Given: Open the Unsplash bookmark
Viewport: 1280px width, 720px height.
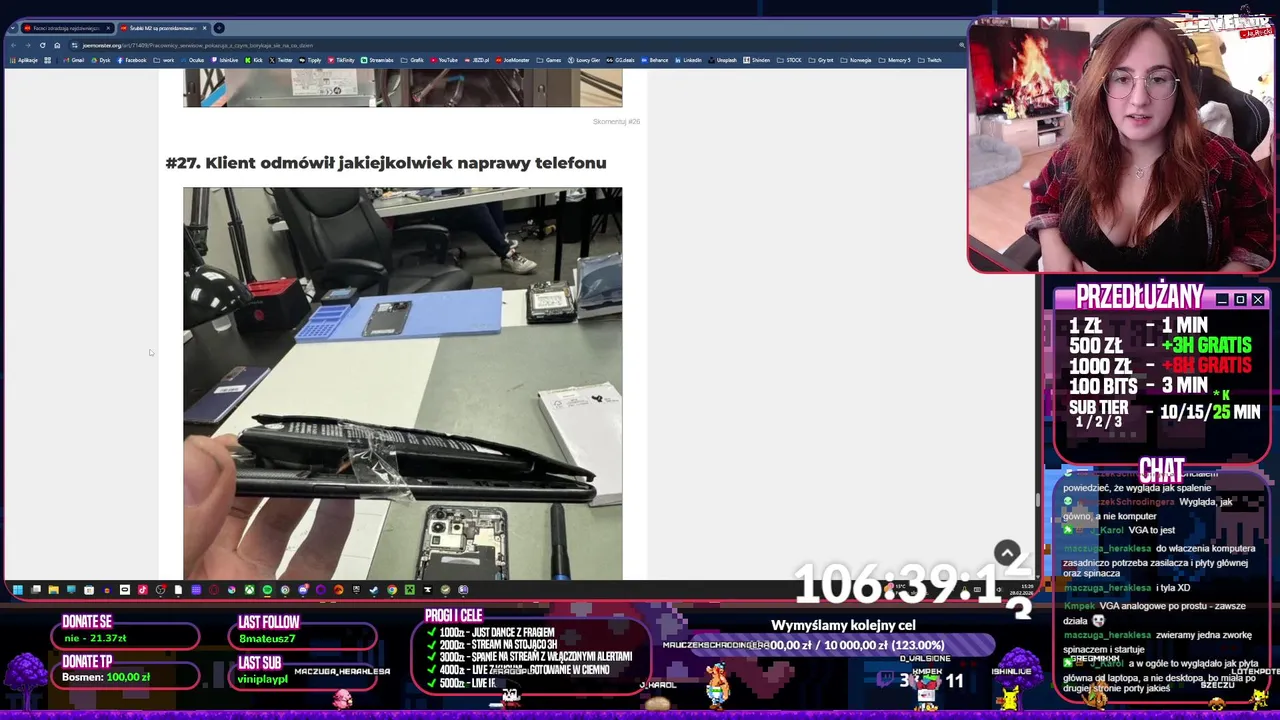Looking at the screenshot, I should [x=723, y=60].
